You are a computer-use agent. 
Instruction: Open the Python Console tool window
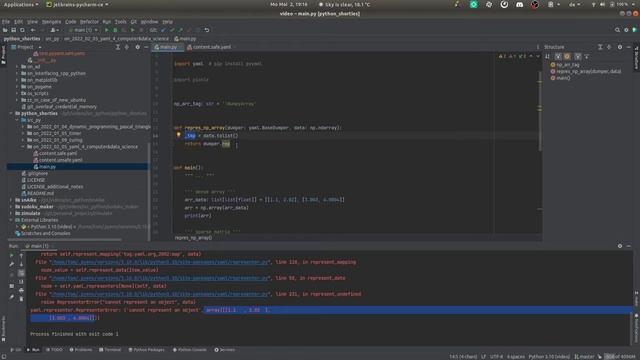[190, 350]
